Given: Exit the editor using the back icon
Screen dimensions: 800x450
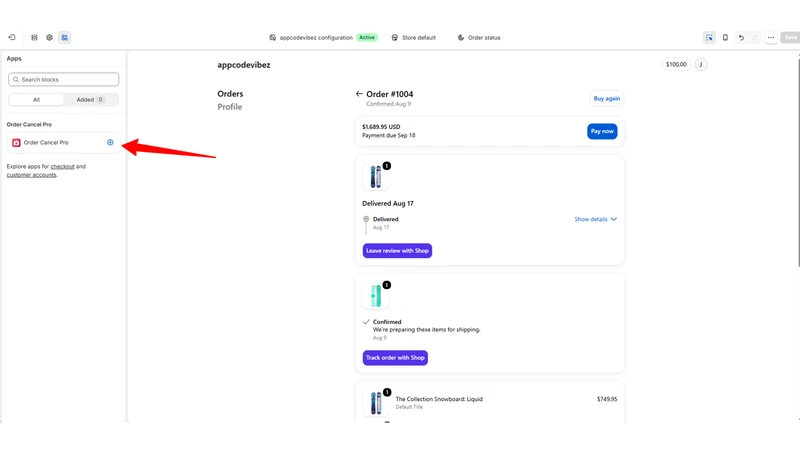Looking at the screenshot, I should [x=12, y=37].
